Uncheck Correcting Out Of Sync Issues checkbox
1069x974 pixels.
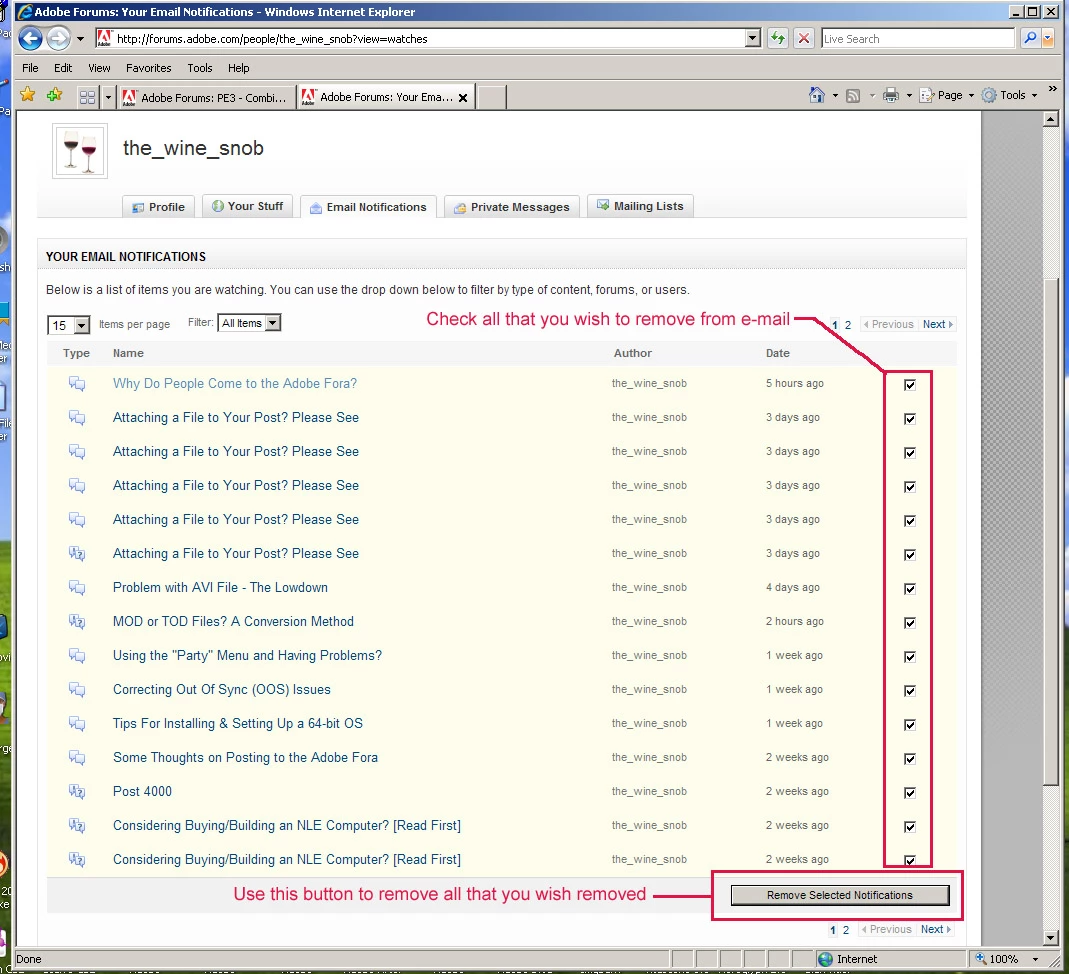909,690
